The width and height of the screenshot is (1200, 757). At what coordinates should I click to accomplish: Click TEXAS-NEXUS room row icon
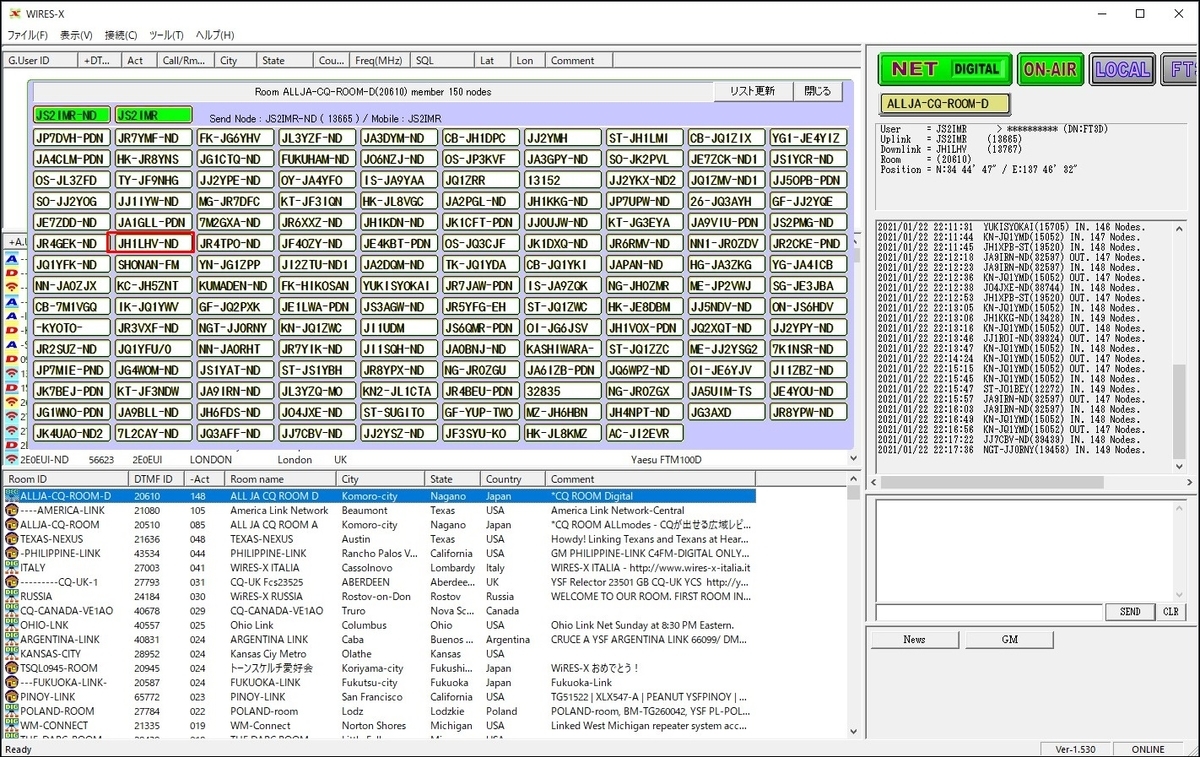(11, 539)
